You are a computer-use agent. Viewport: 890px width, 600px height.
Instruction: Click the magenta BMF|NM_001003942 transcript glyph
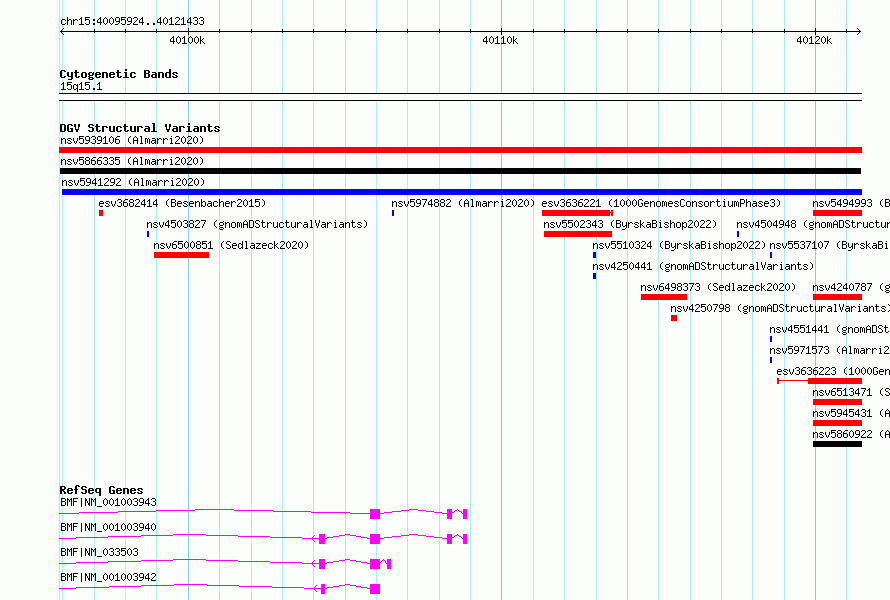219,588
